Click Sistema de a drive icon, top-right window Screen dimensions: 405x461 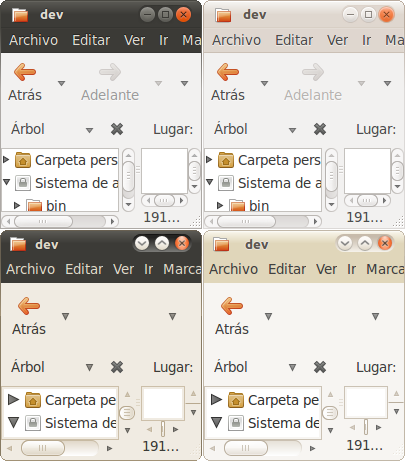tap(226, 183)
